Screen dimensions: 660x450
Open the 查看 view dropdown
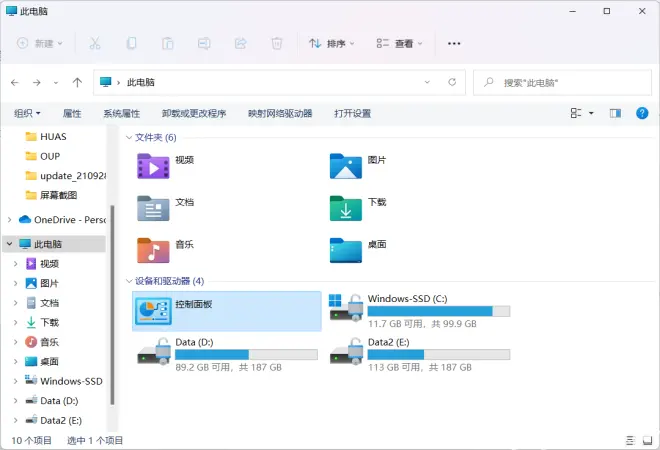pyautogui.click(x=399, y=43)
